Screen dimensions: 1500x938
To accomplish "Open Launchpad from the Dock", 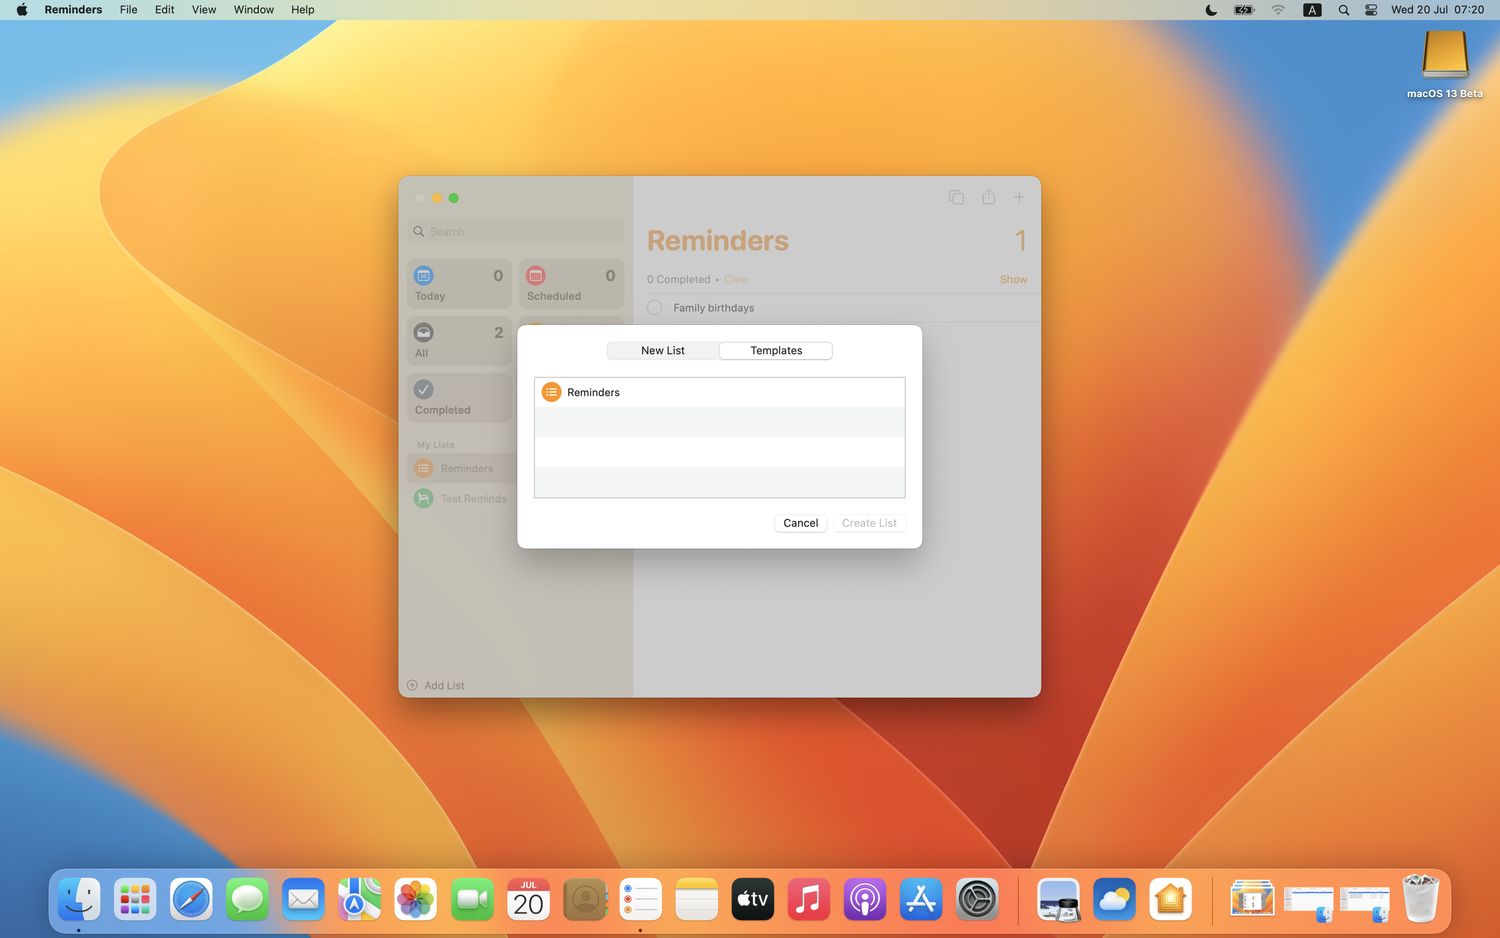I will click(135, 900).
